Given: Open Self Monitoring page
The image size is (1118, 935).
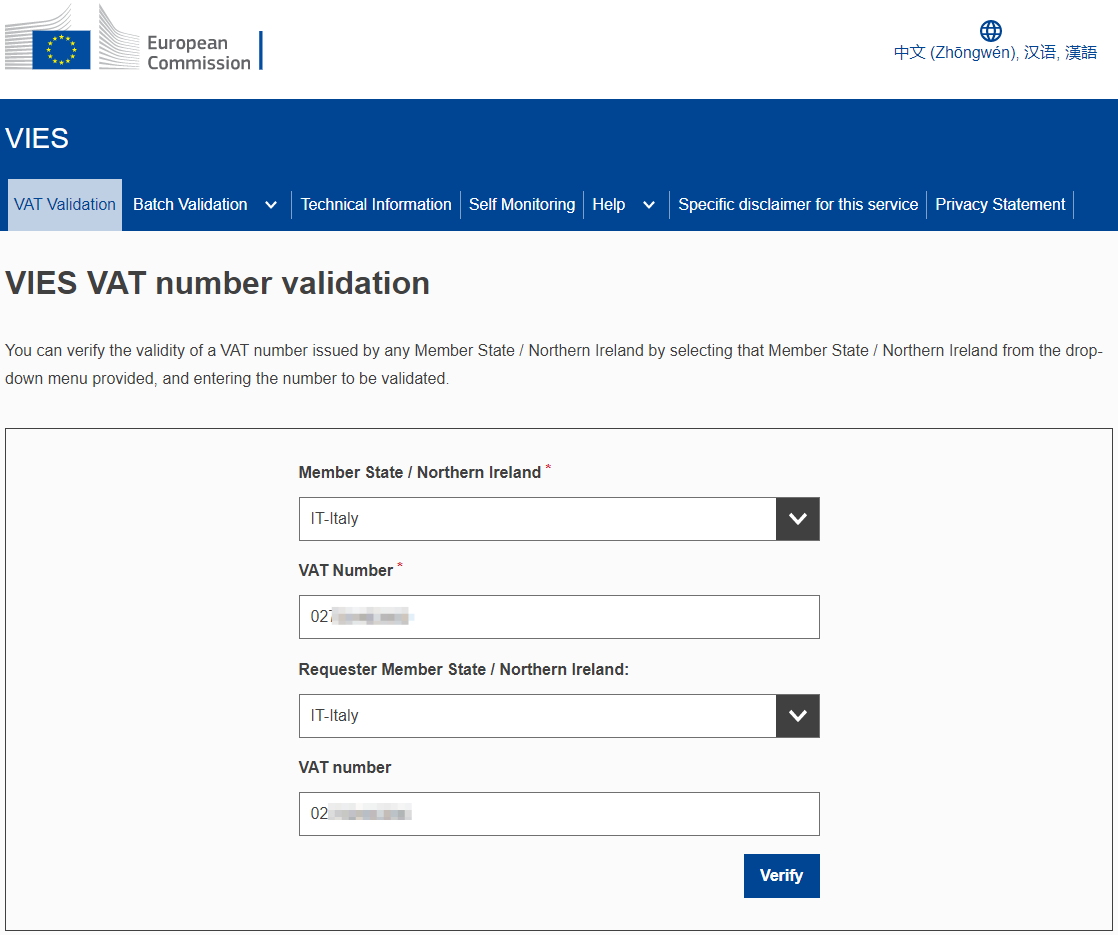Looking at the screenshot, I should click(x=522, y=205).
